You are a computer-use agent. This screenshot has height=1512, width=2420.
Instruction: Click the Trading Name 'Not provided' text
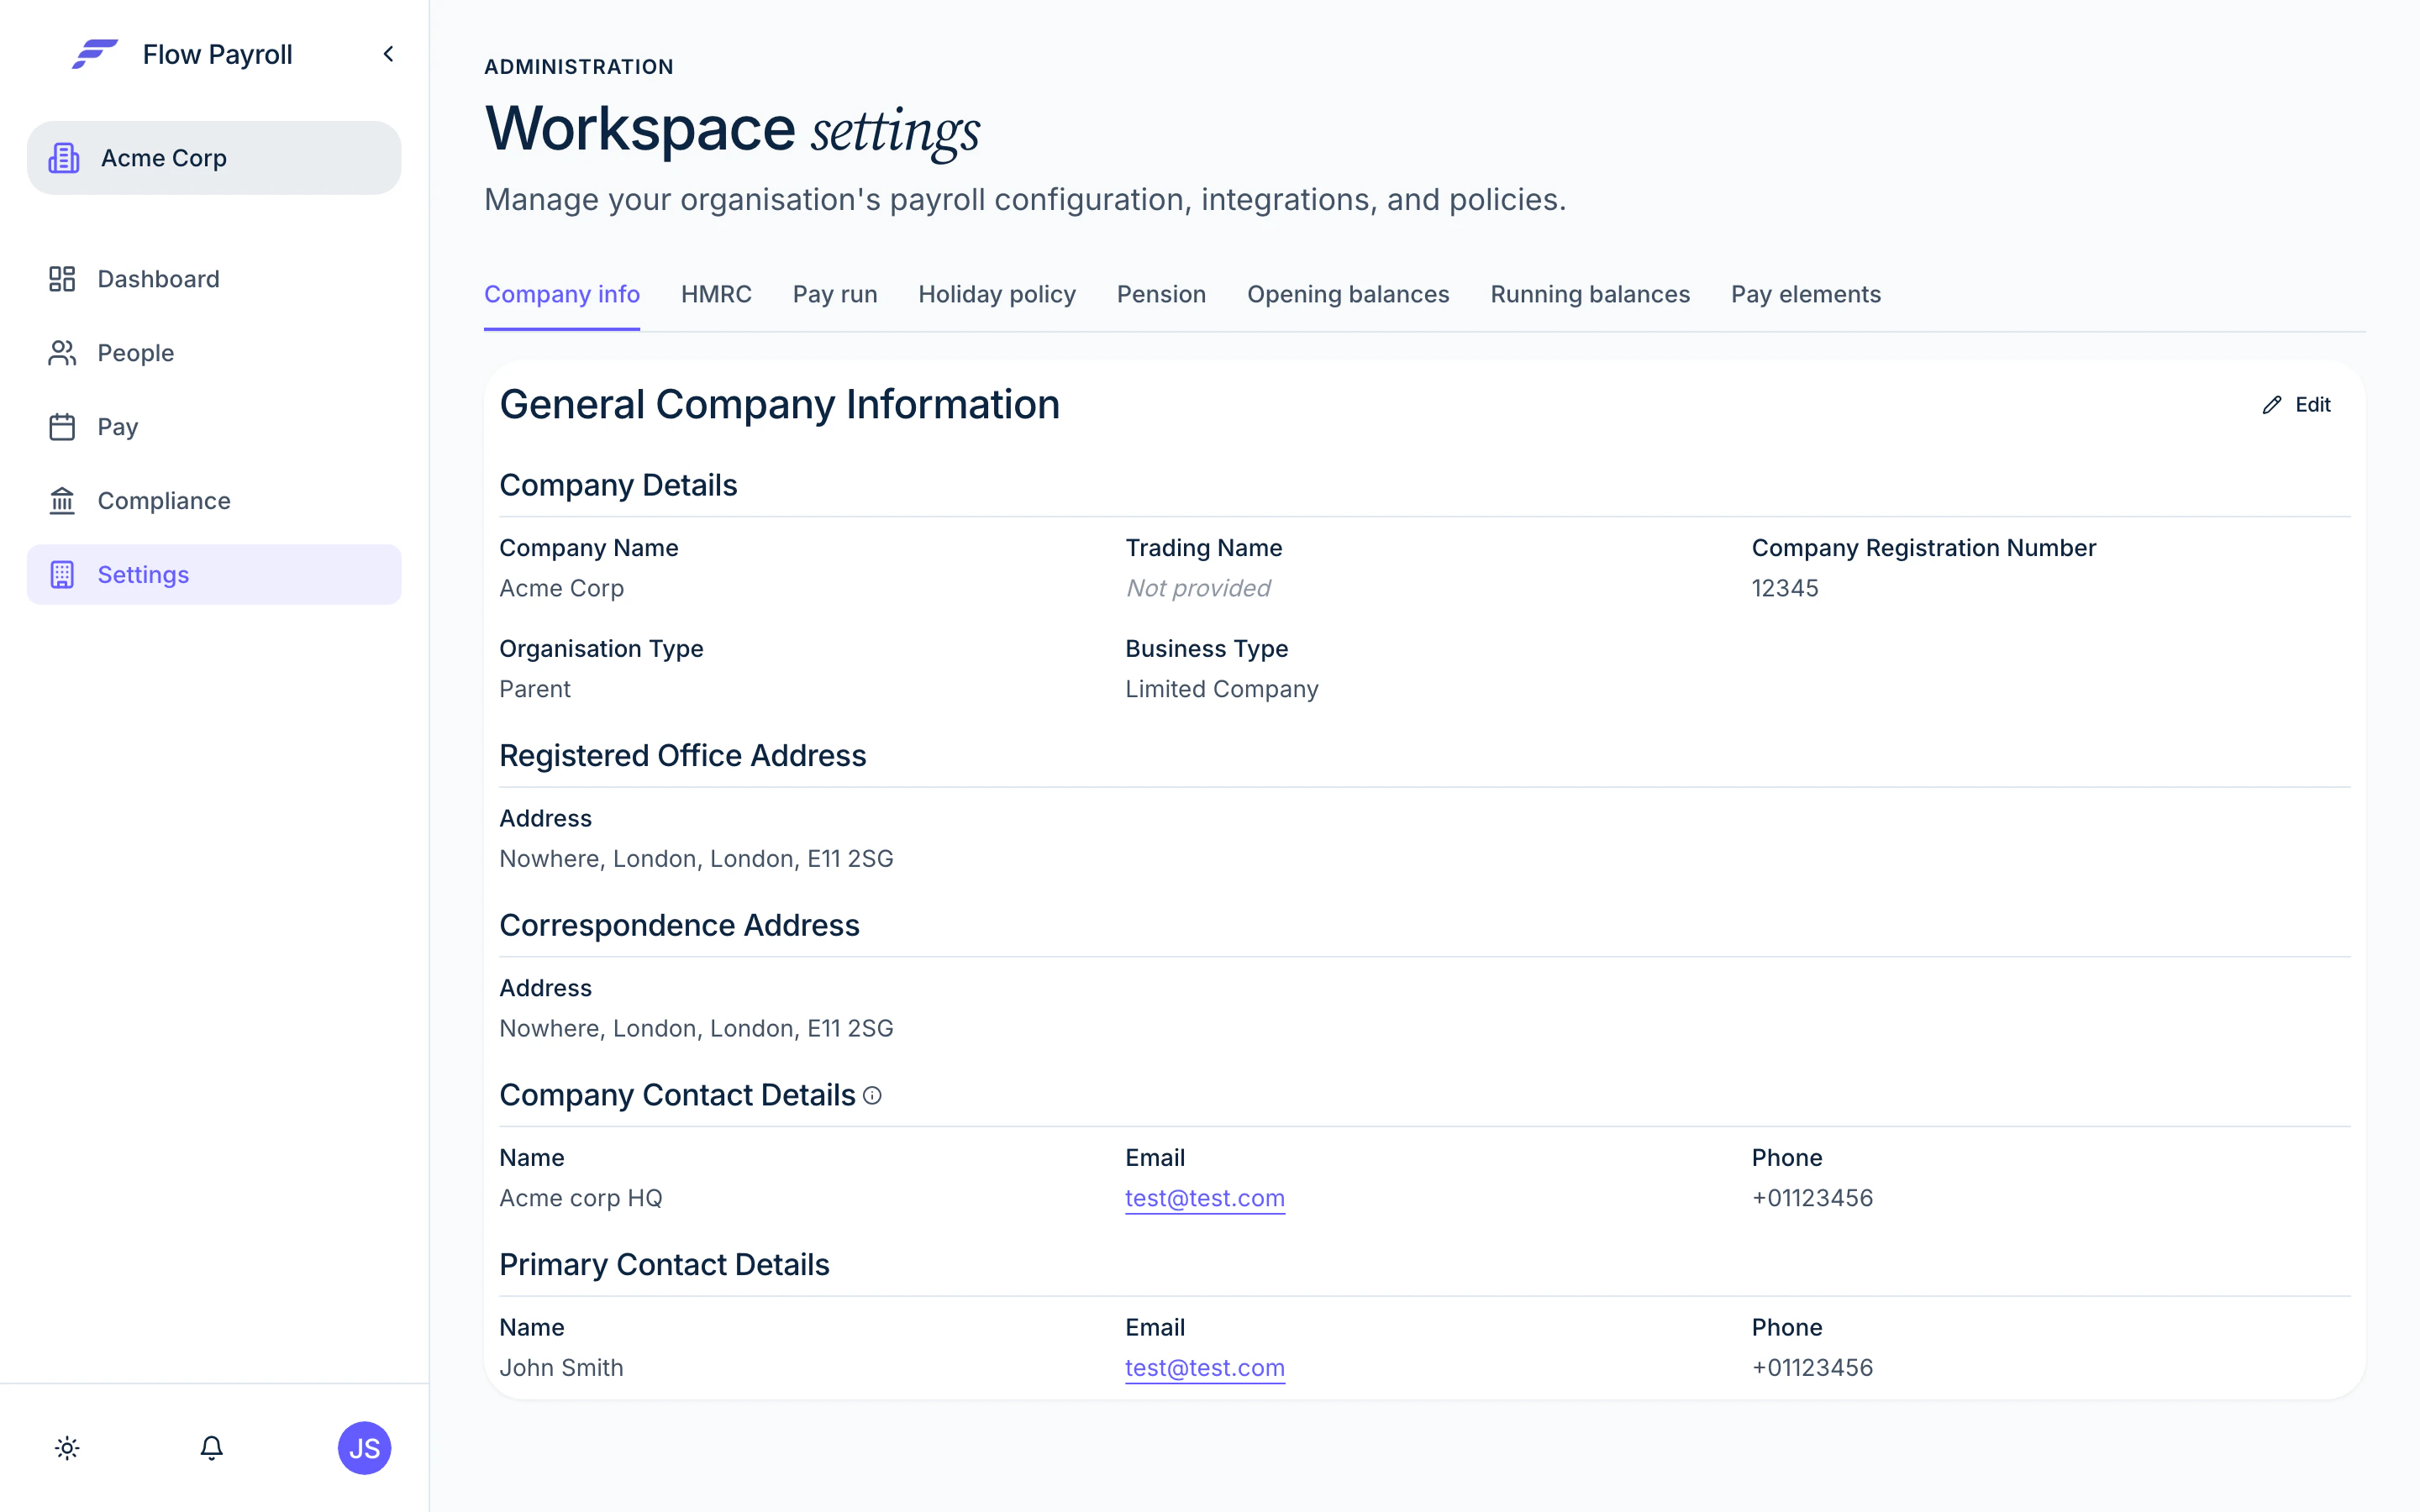[1198, 588]
